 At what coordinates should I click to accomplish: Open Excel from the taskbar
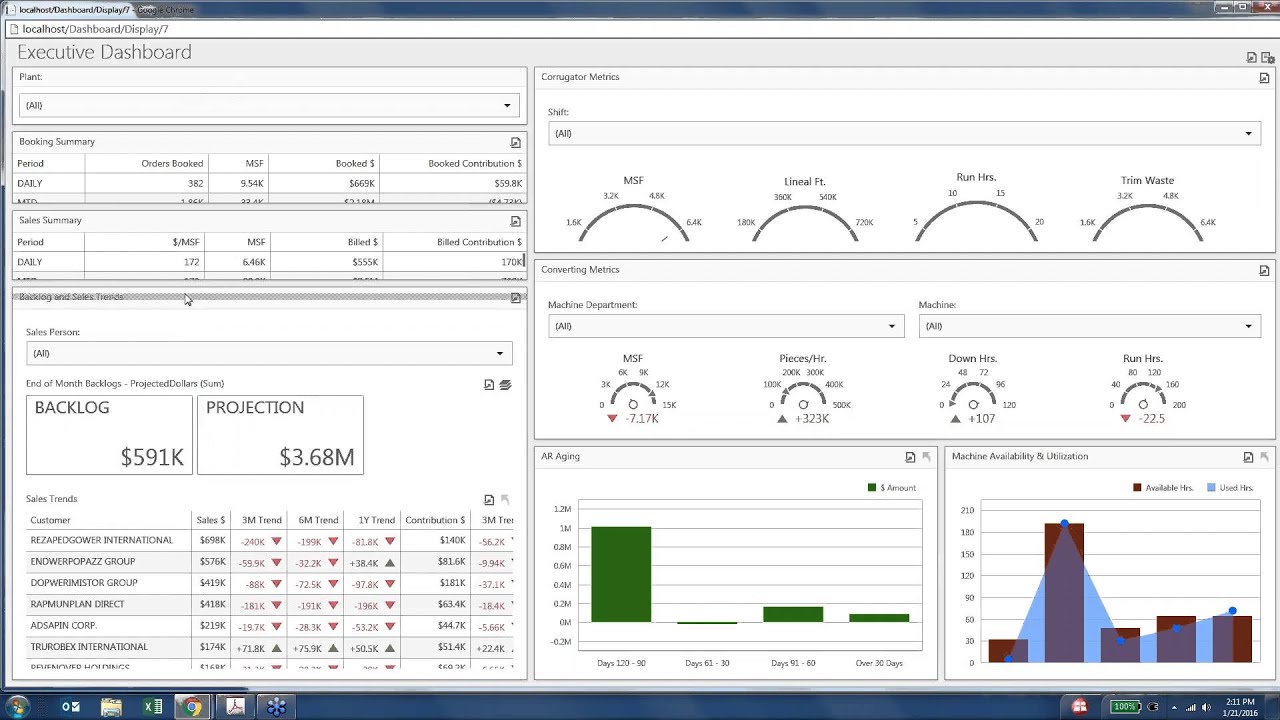tap(153, 707)
